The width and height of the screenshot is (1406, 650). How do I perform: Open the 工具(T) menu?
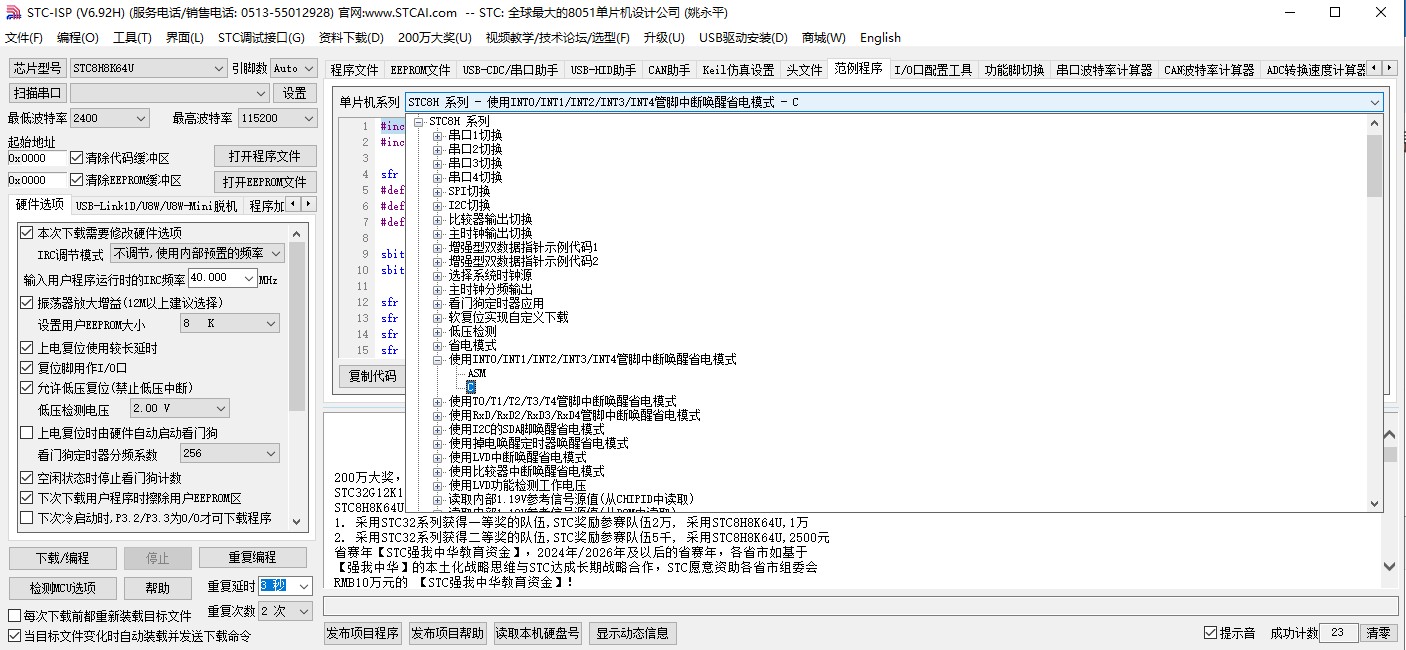[x=132, y=38]
